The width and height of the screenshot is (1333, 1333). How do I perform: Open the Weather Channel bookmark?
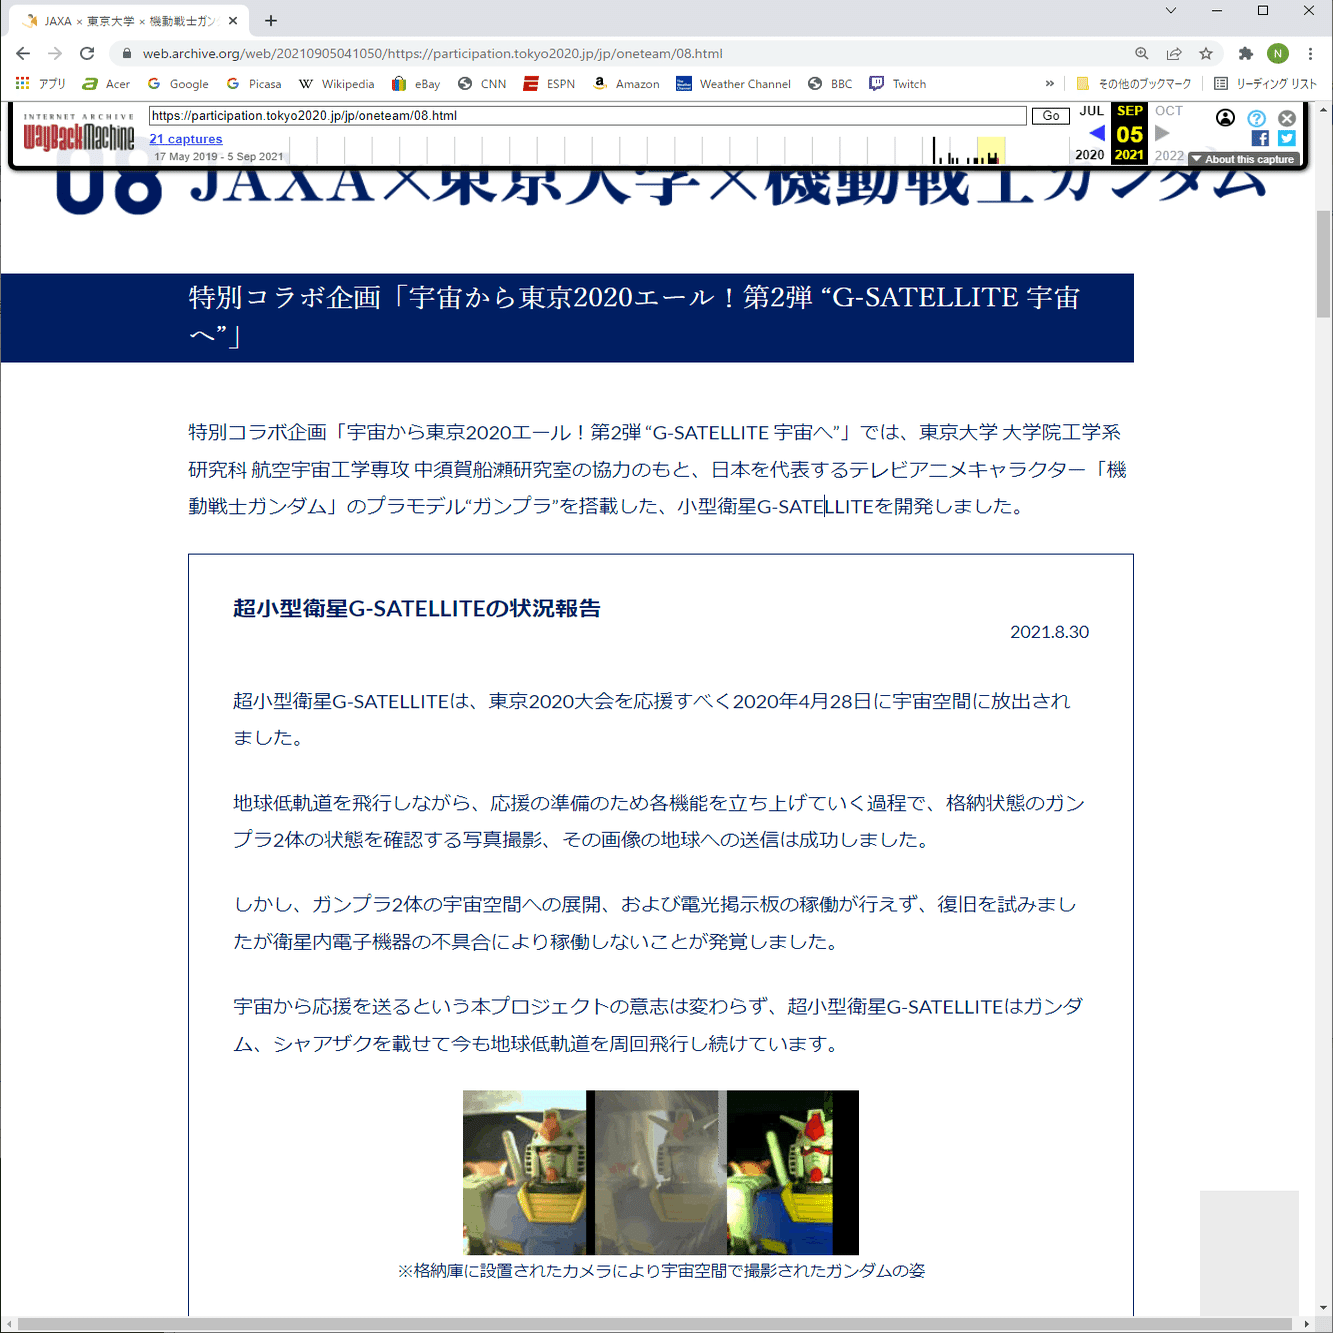pyautogui.click(x=733, y=84)
